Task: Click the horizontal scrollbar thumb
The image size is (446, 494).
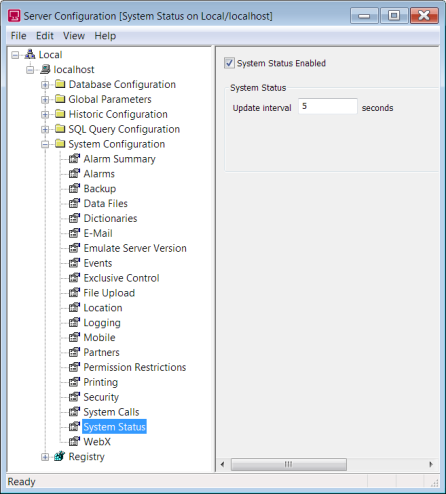Action: [289, 464]
